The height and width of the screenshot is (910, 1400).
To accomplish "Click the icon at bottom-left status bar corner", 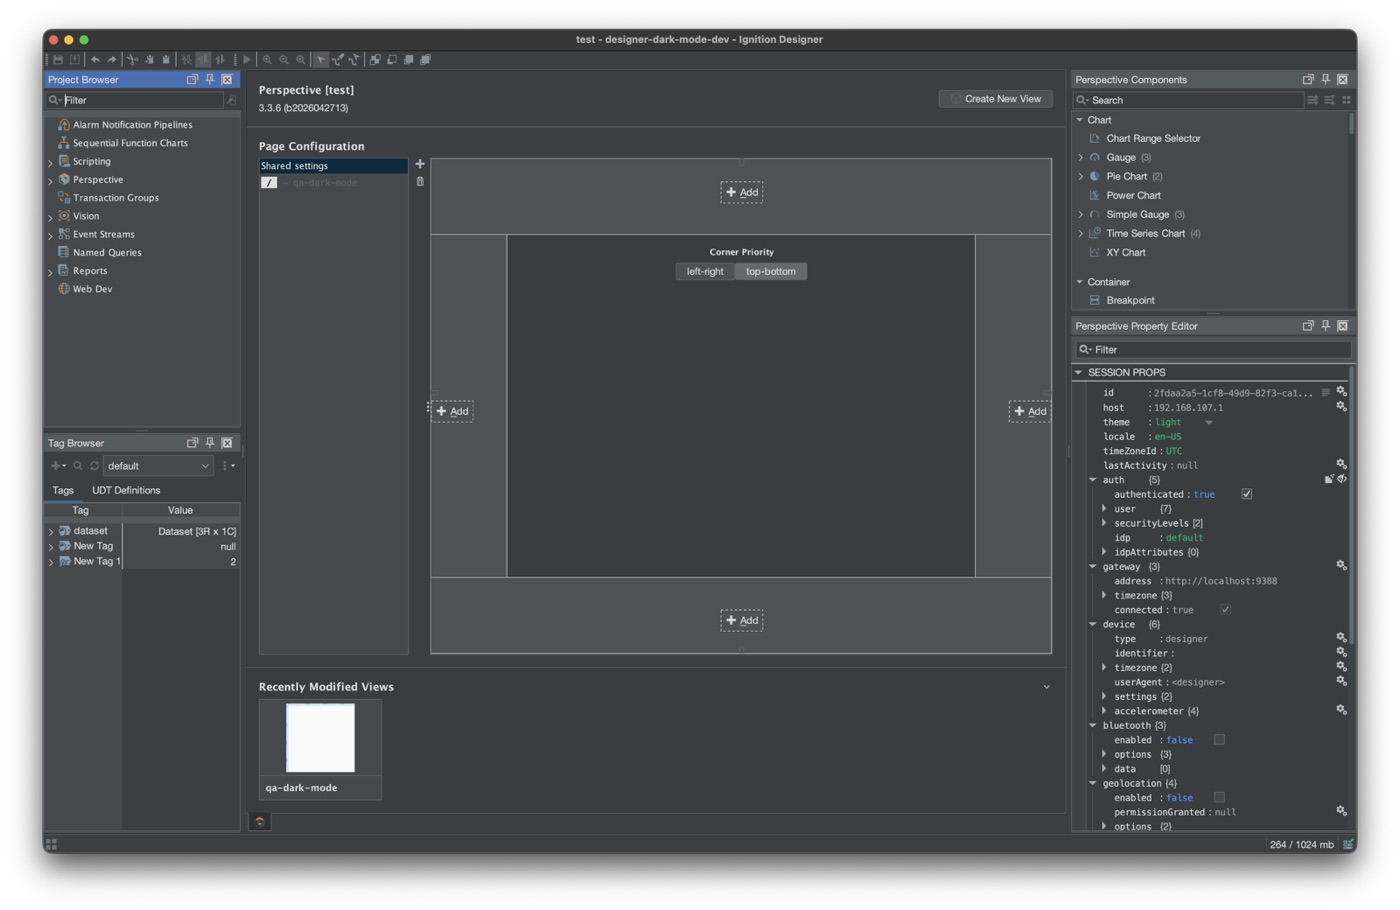I will (52, 844).
